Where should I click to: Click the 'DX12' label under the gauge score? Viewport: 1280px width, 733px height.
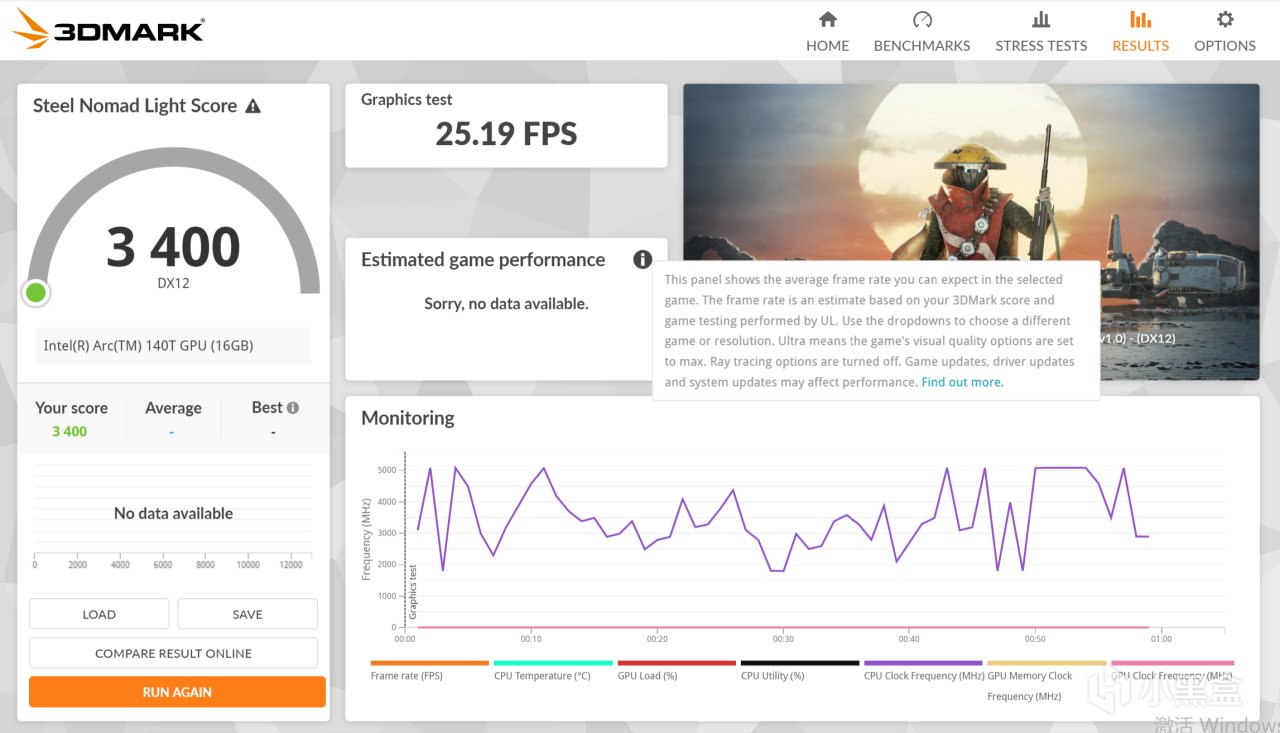[173, 283]
